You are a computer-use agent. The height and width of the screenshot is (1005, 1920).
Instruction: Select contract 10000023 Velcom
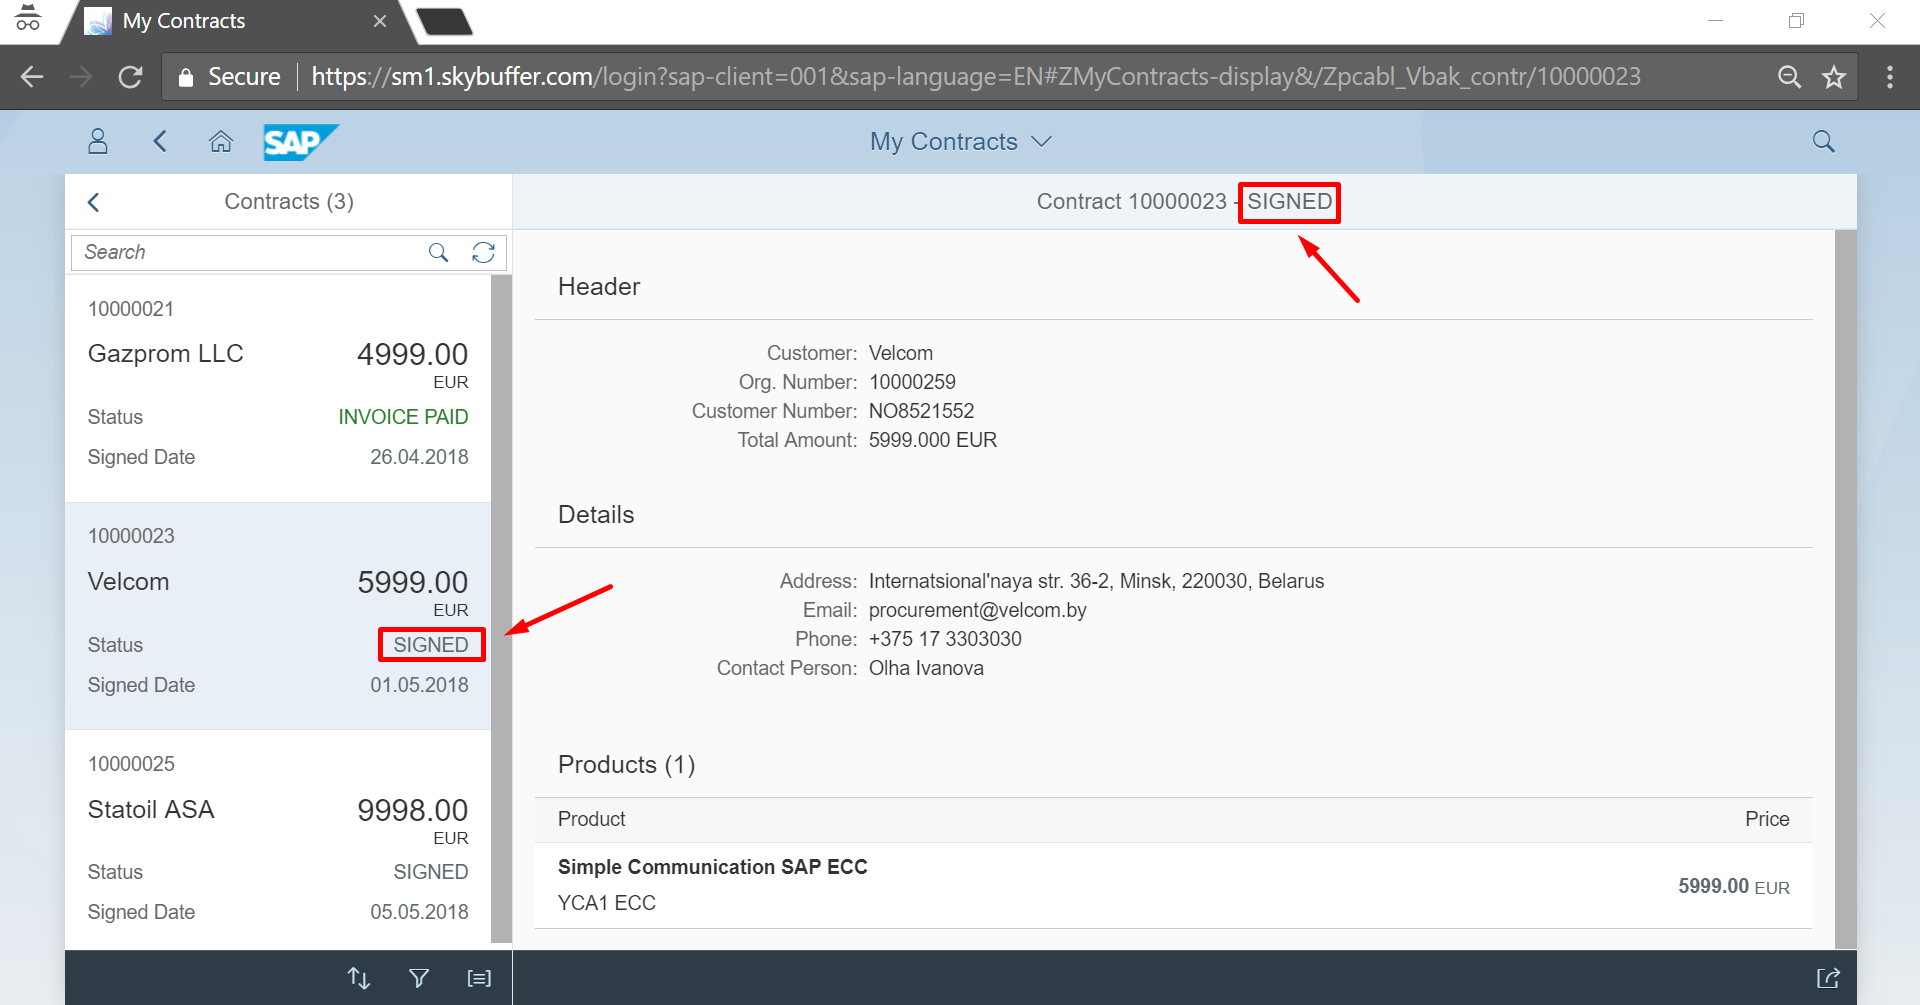tap(278, 616)
